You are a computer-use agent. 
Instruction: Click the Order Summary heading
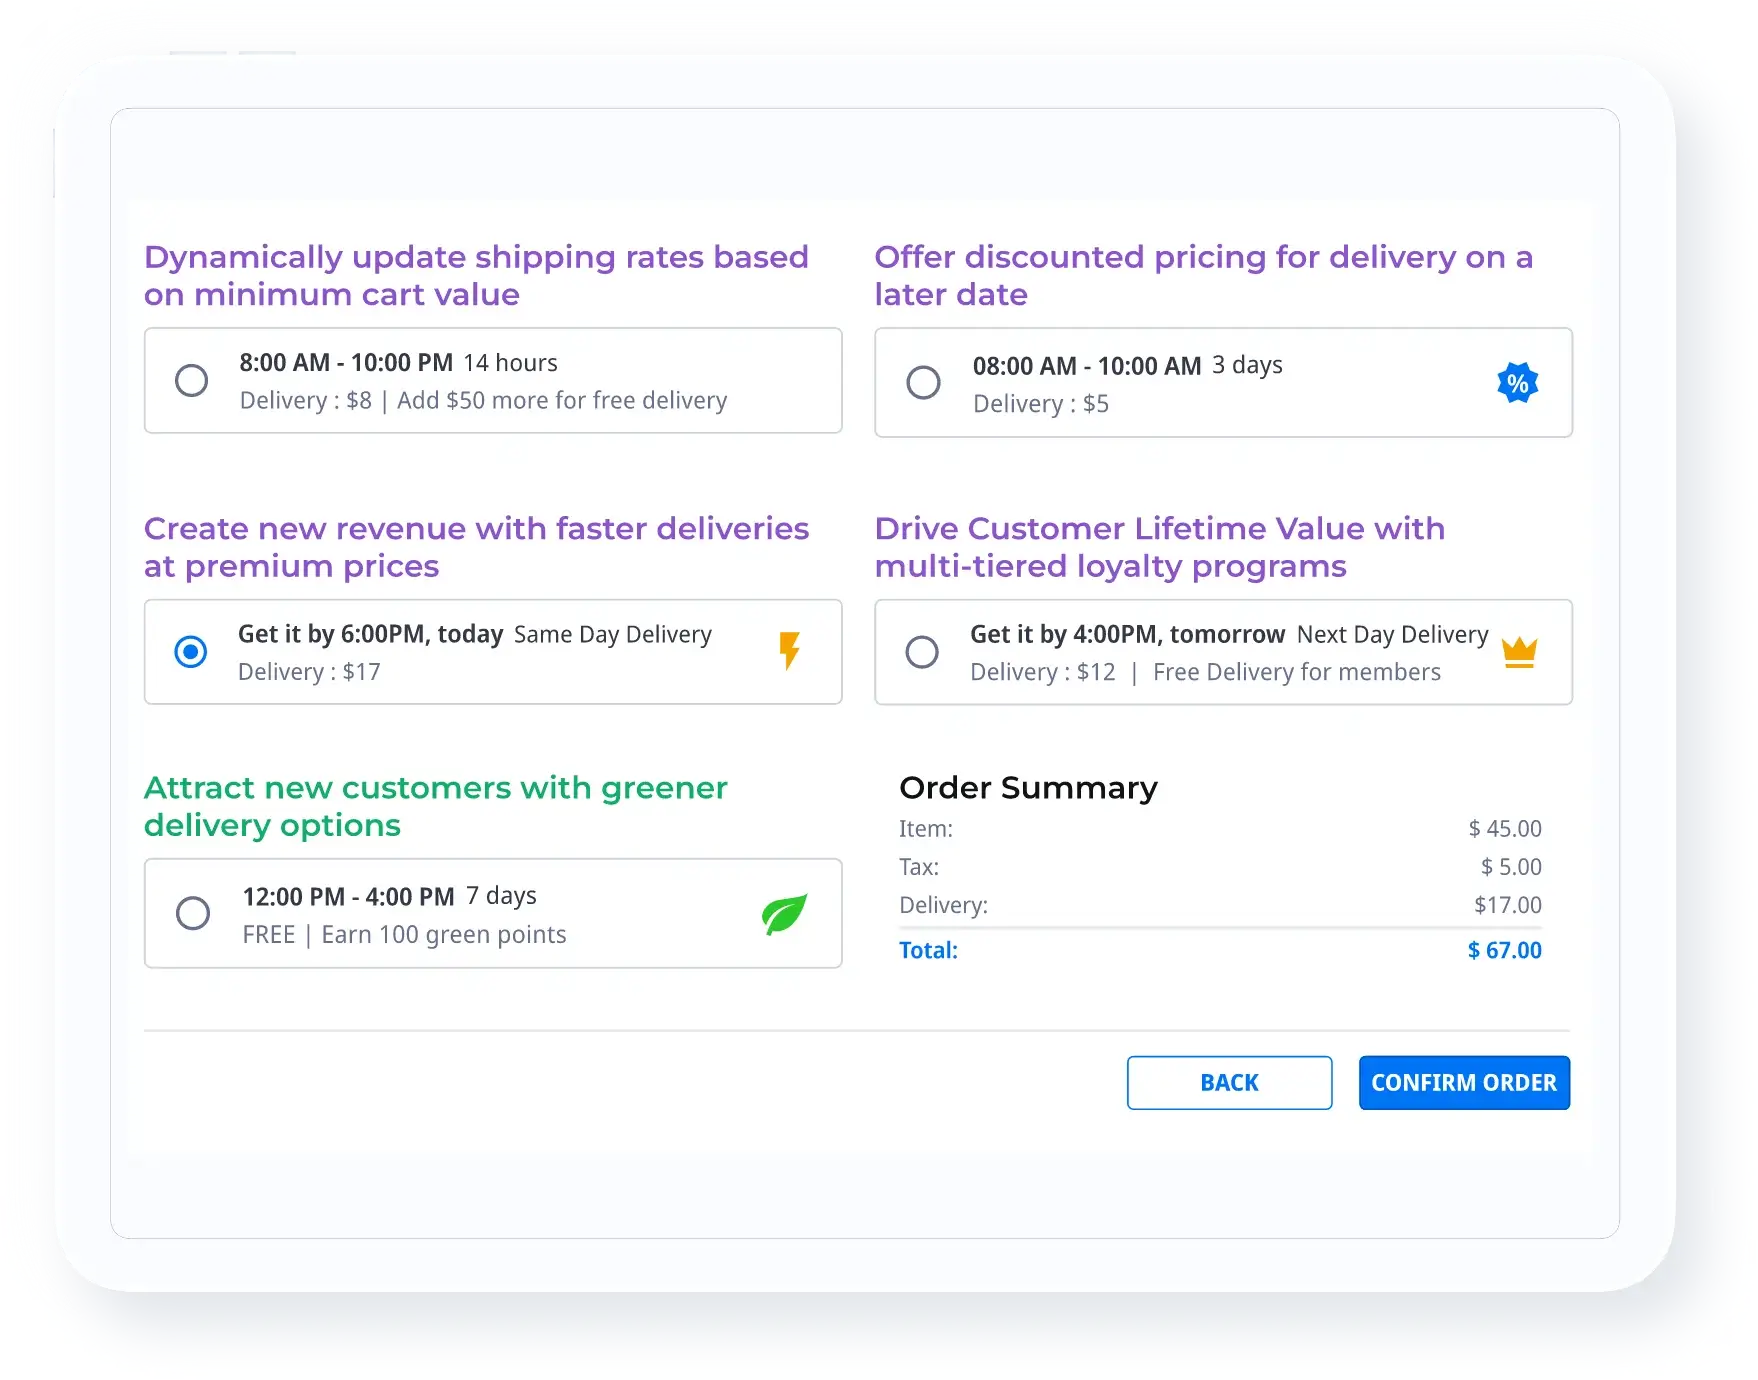(x=1028, y=788)
